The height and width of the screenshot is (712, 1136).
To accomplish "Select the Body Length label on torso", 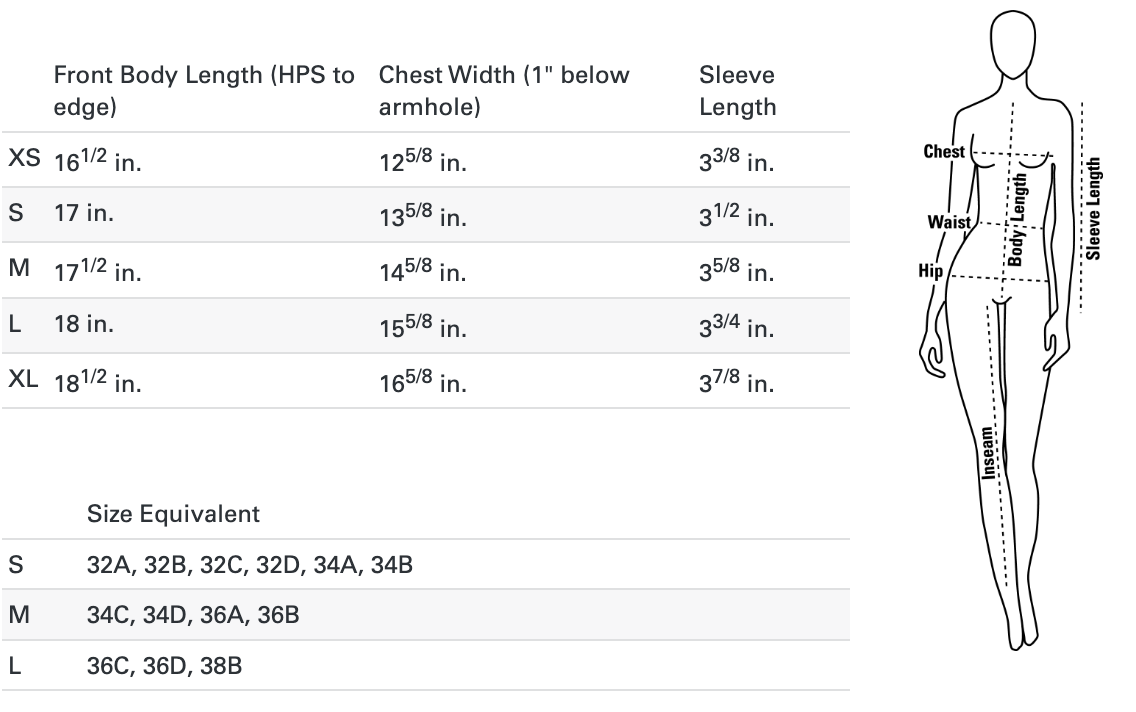I will [1017, 219].
